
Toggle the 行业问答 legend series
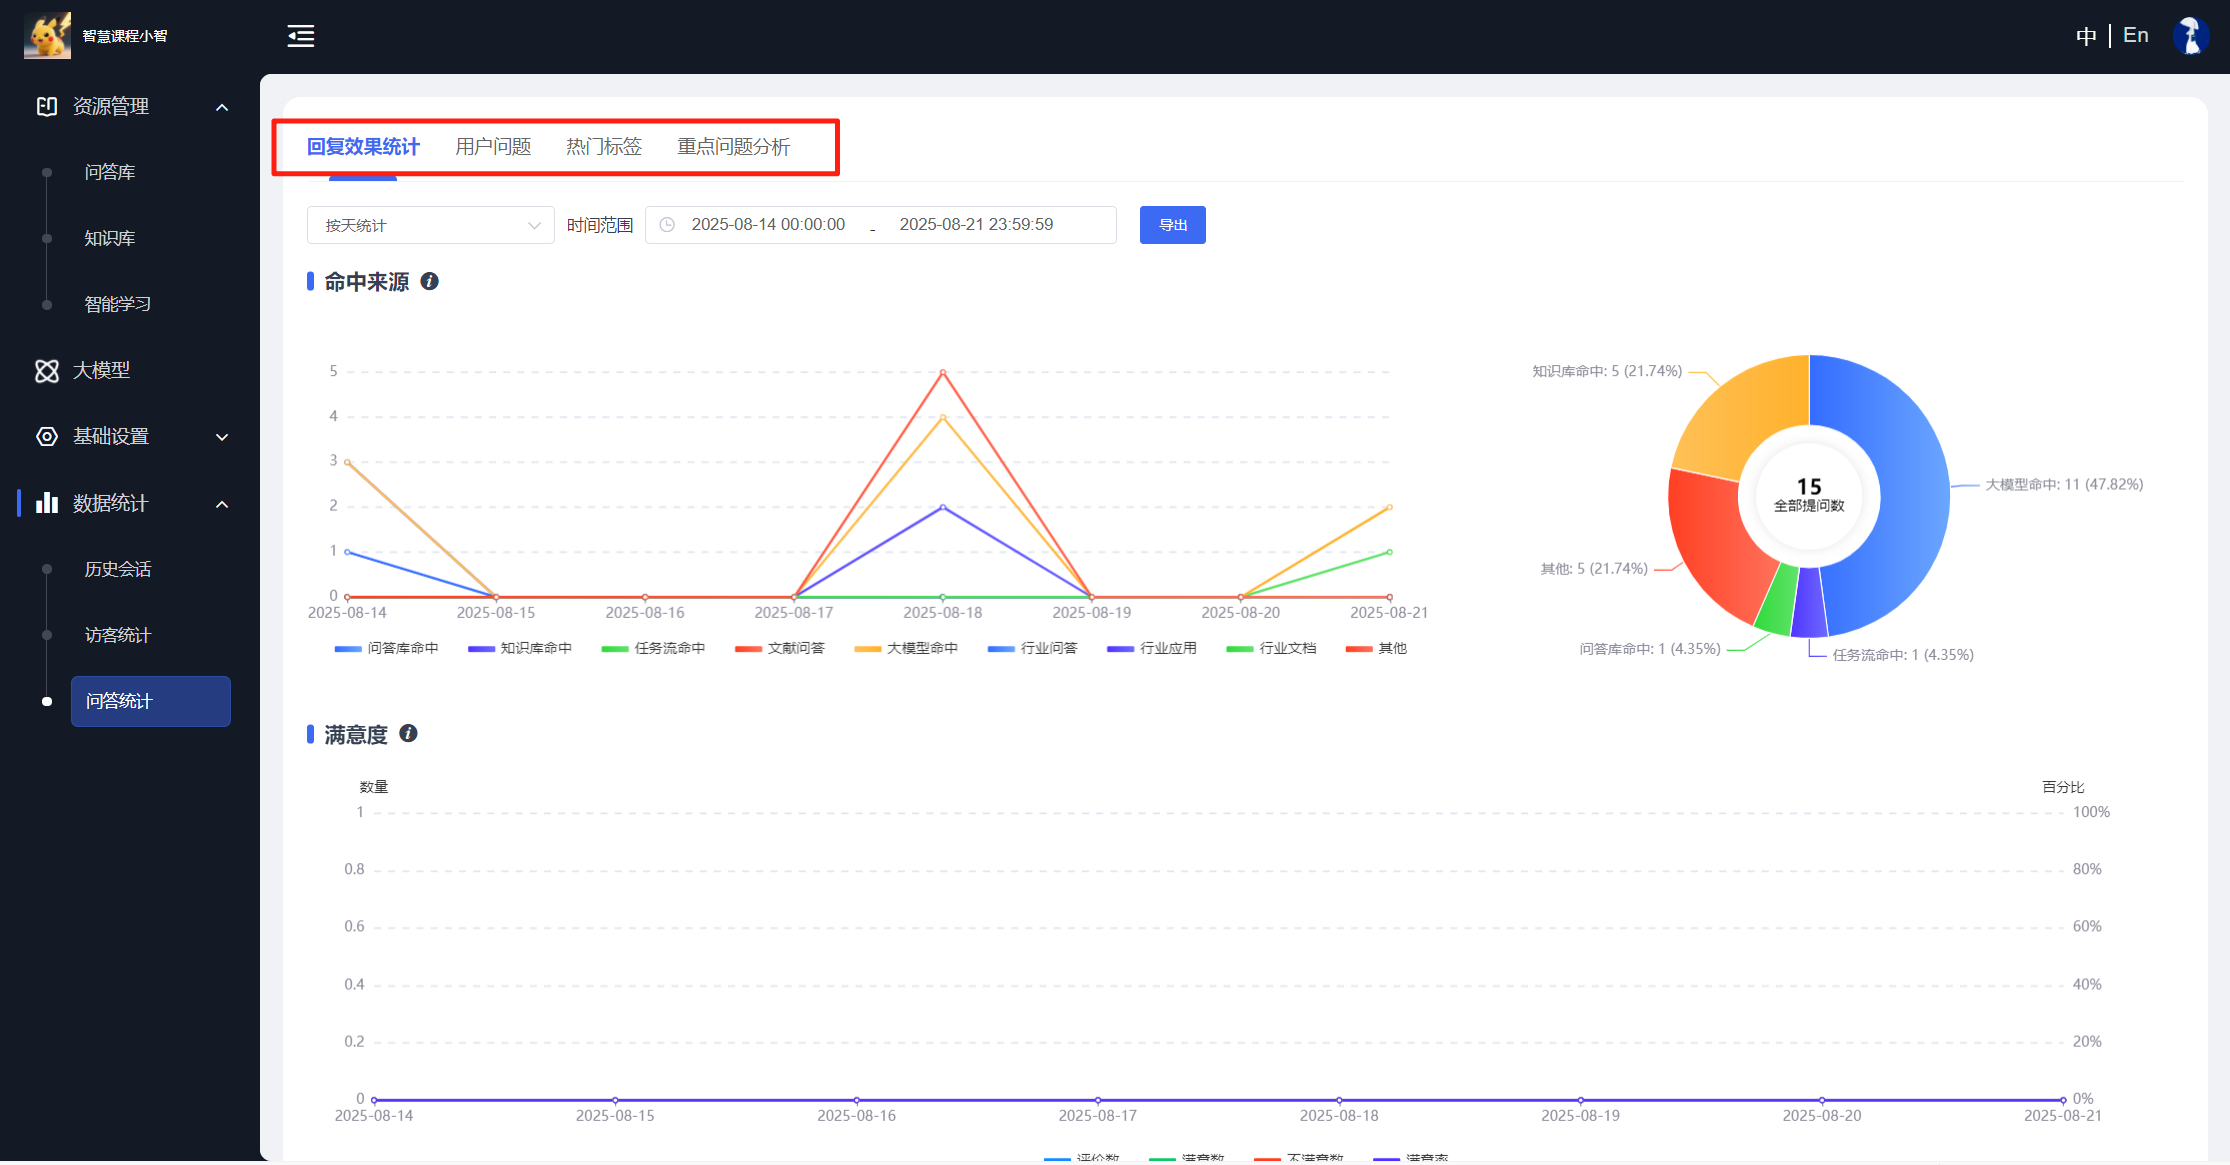point(1033,648)
